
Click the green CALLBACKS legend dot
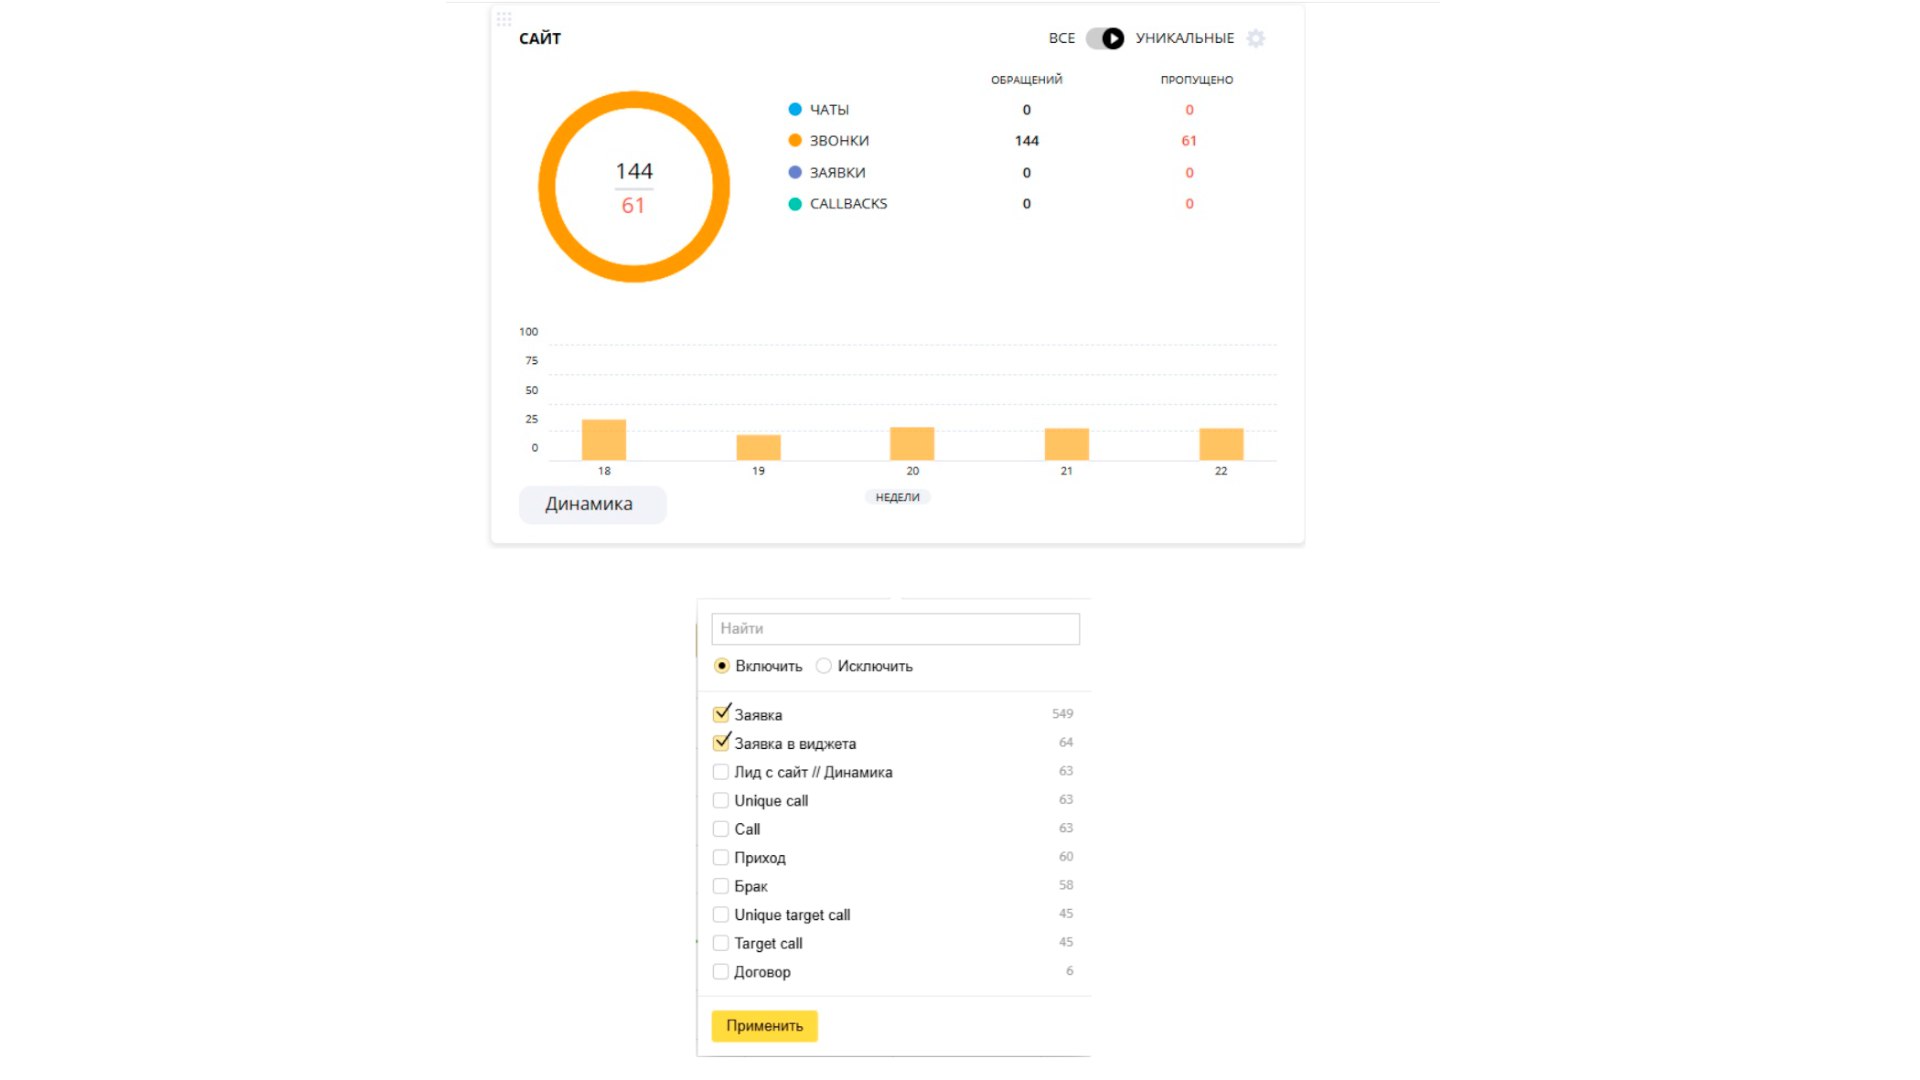coord(795,204)
